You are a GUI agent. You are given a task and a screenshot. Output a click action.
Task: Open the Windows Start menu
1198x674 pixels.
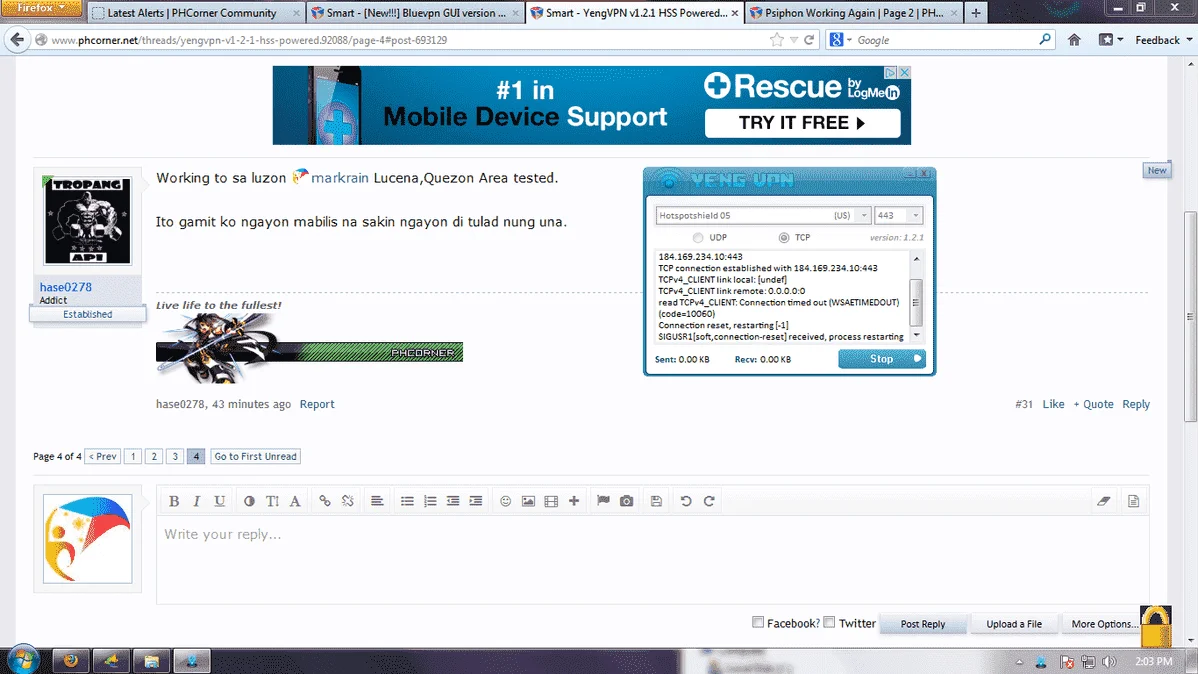tap(22, 659)
